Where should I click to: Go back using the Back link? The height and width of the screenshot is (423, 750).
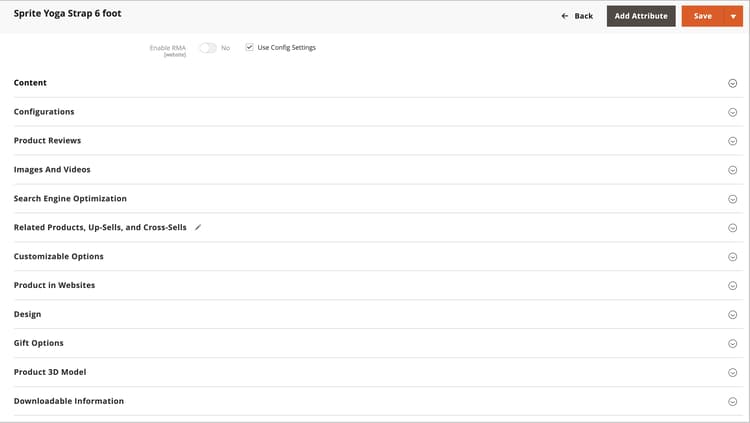pyautogui.click(x=577, y=16)
